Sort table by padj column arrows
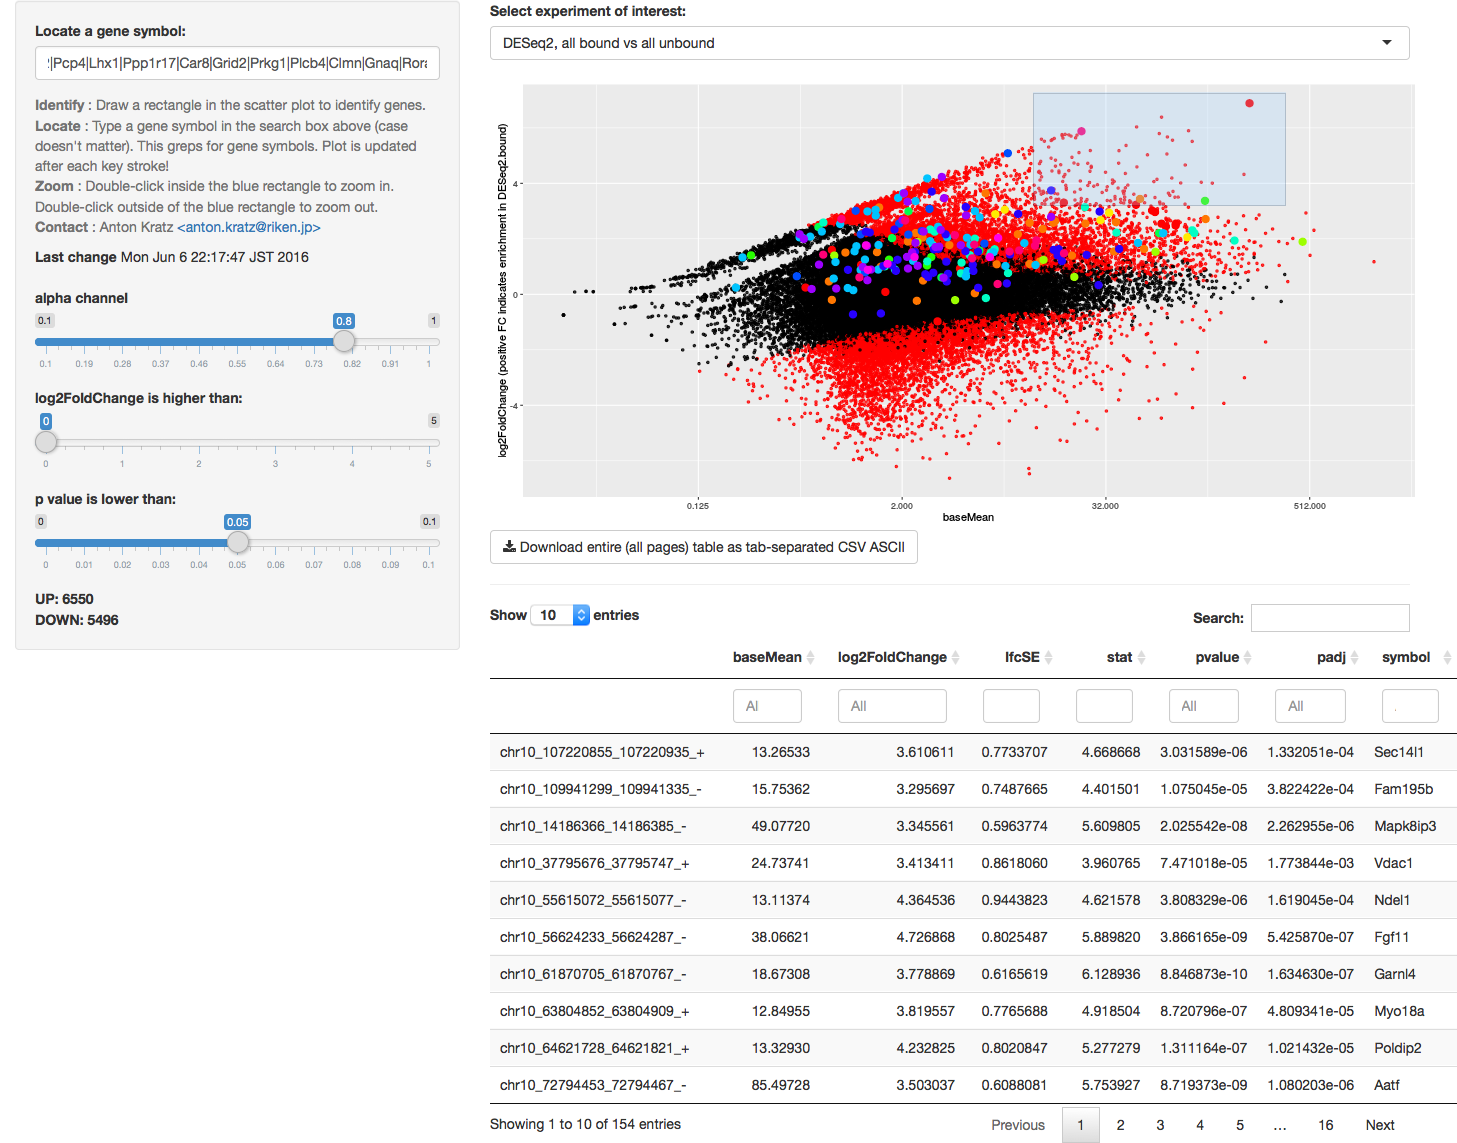 (1355, 657)
